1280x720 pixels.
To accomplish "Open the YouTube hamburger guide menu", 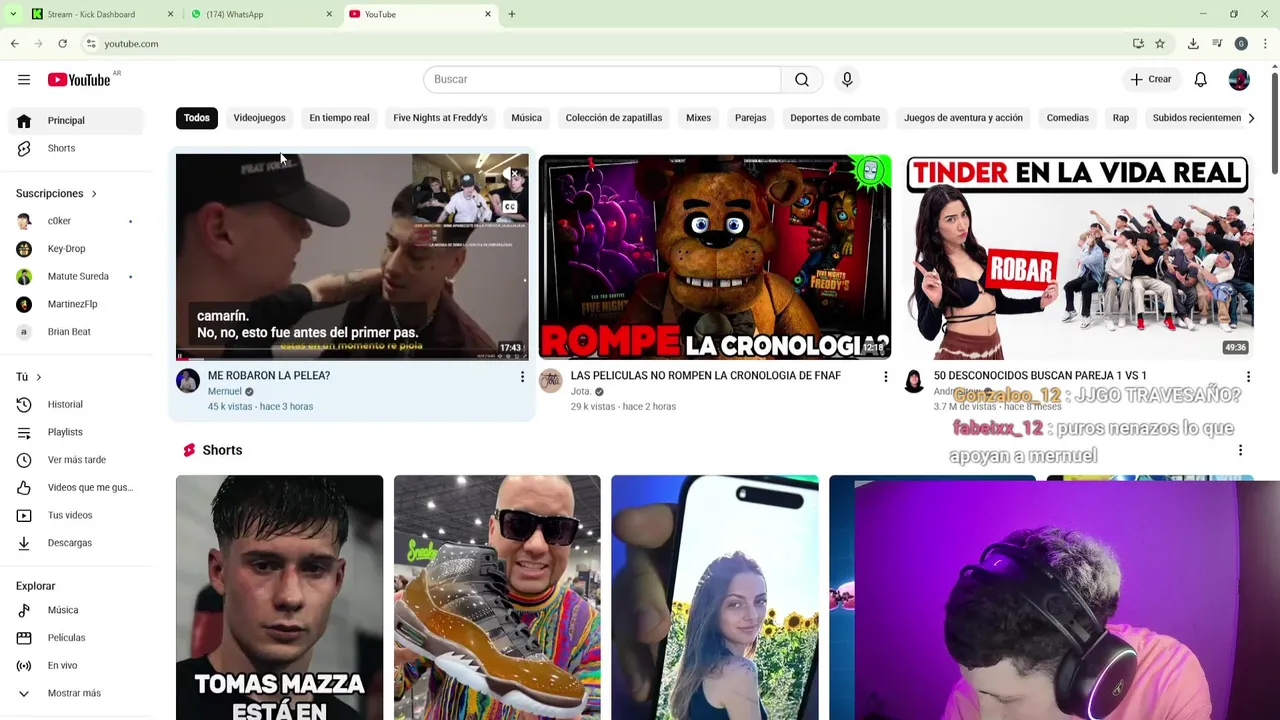I will 24,80.
